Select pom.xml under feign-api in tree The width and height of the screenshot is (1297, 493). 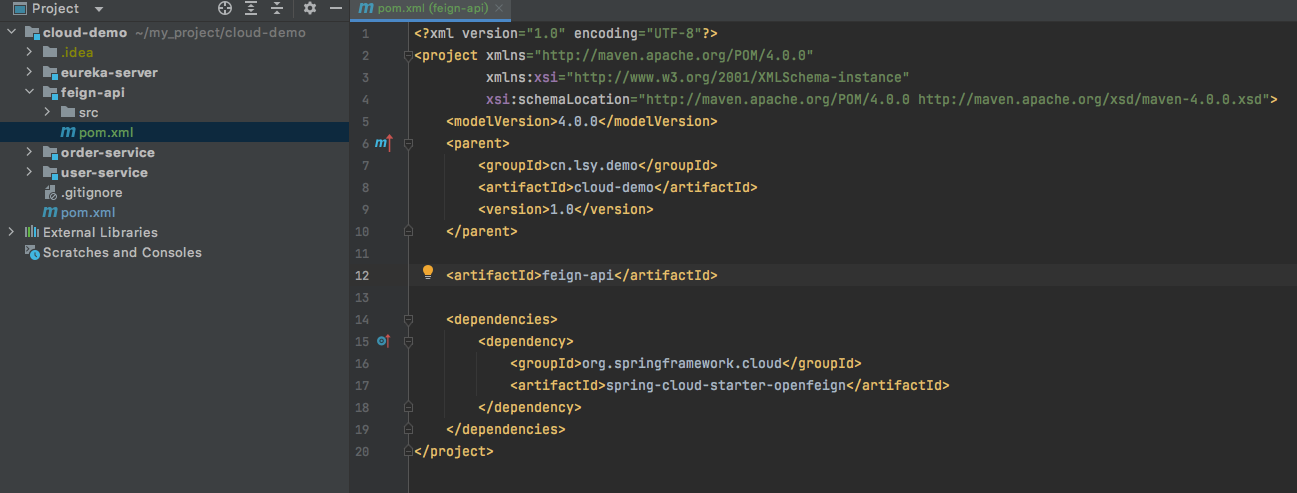pyautogui.click(x=96, y=132)
